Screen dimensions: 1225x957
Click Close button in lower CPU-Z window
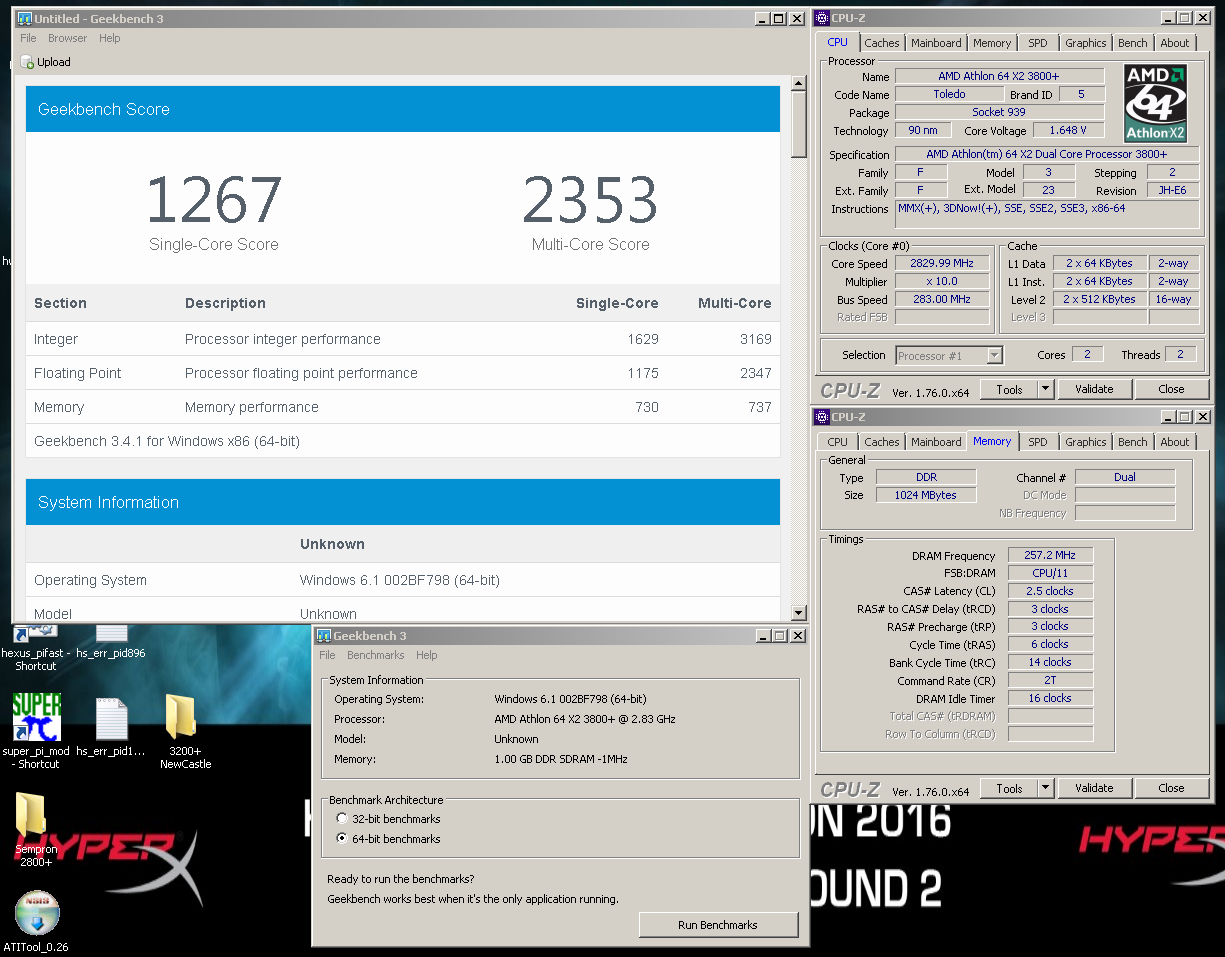coord(1171,788)
